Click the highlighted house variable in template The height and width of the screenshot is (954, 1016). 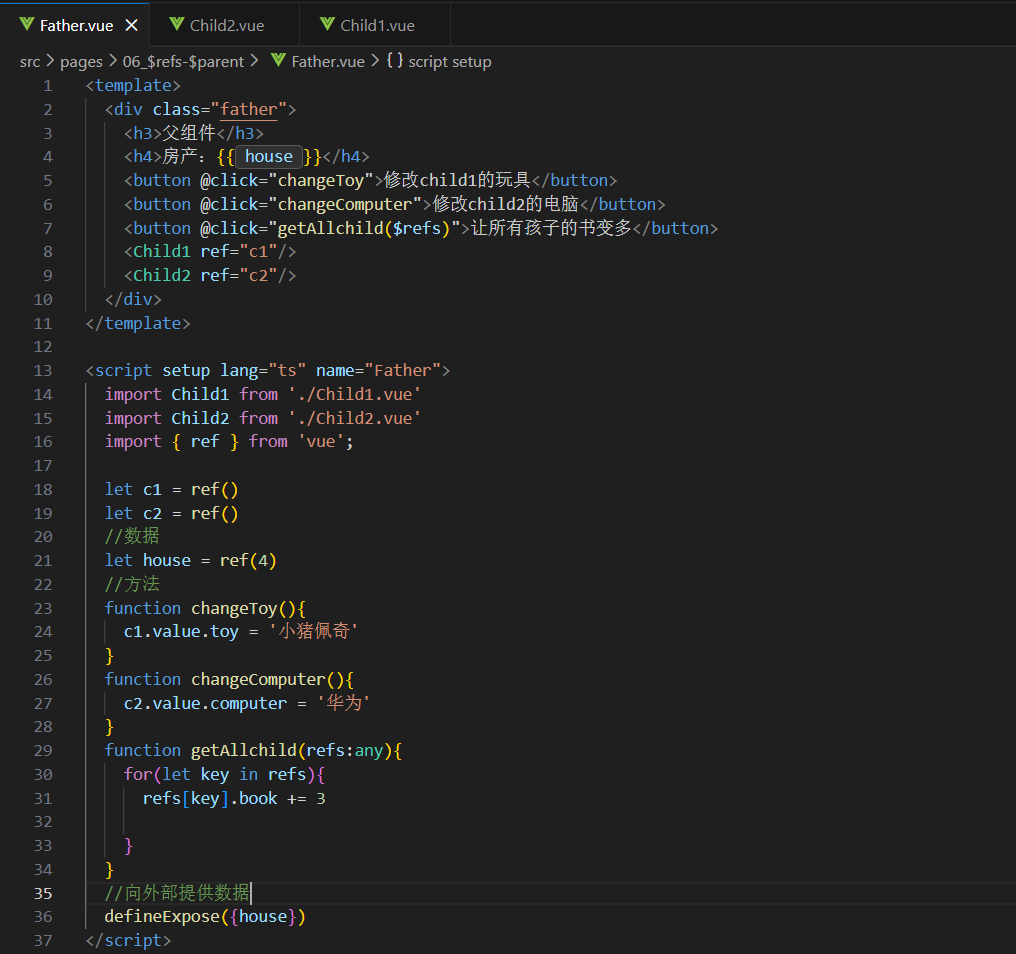(269, 157)
